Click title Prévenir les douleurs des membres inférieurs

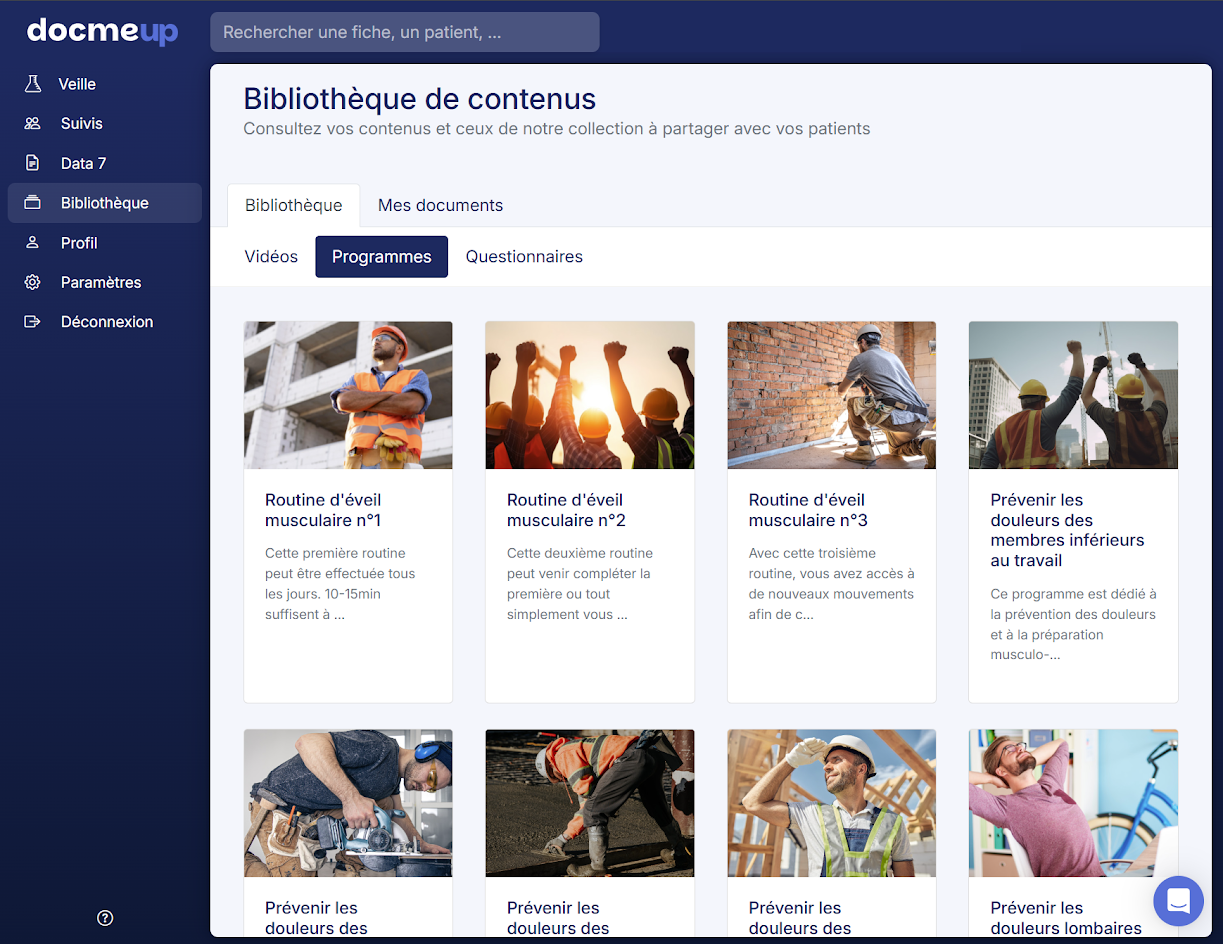[1067, 530]
